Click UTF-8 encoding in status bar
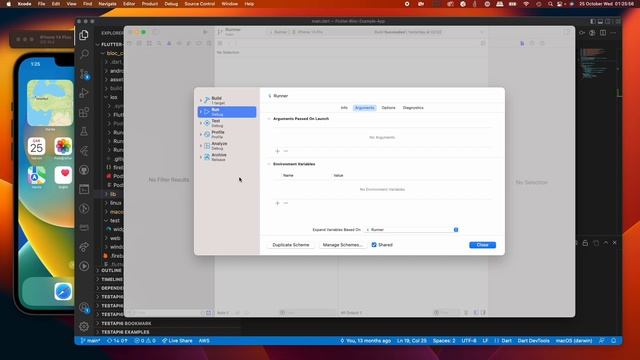 click(x=469, y=340)
